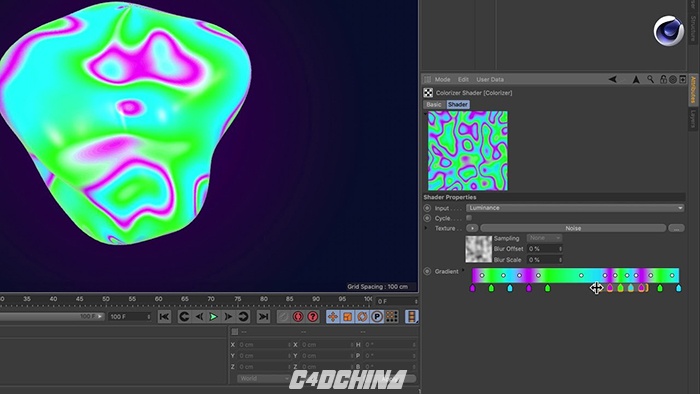Click the rotation keyframe icon
Viewport: 700px width, 394px height.
coord(362,317)
